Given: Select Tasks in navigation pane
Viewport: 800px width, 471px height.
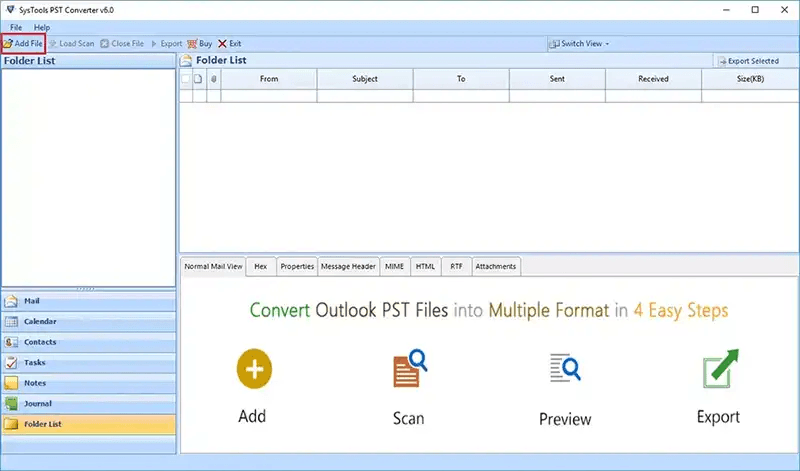Looking at the screenshot, I should (89, 363).
